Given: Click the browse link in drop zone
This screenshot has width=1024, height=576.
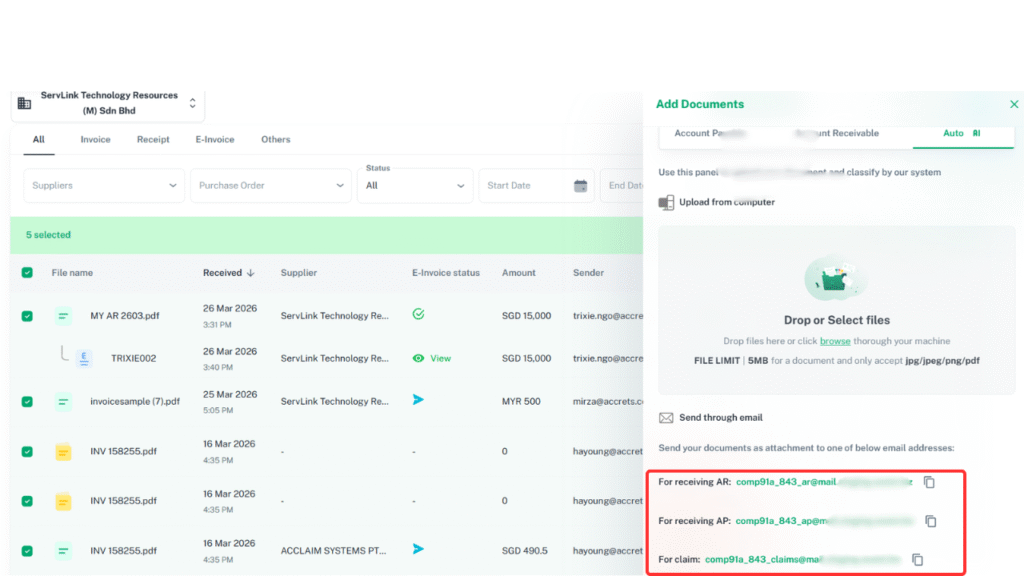Looking at the screenshot, I should [835, 341].
